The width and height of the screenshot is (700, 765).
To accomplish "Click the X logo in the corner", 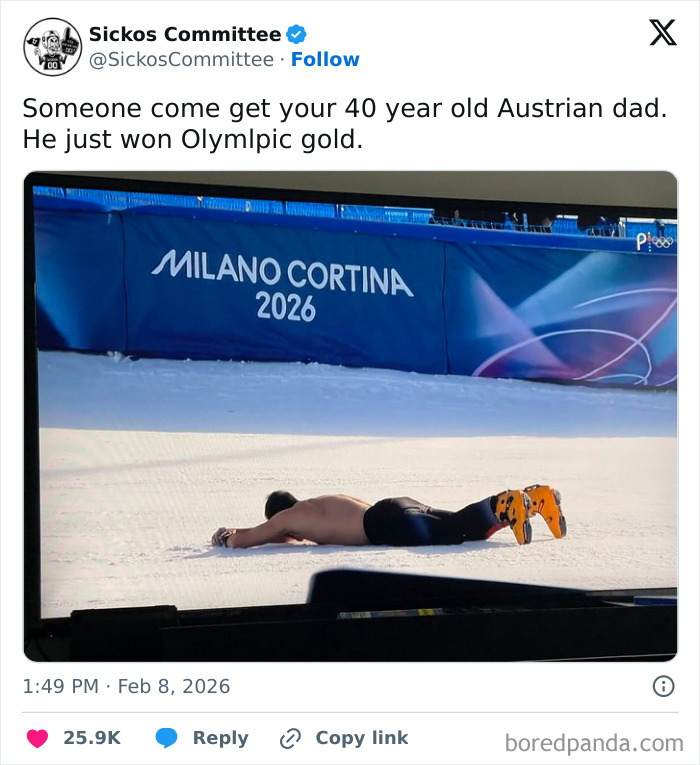I will point(662,33).
